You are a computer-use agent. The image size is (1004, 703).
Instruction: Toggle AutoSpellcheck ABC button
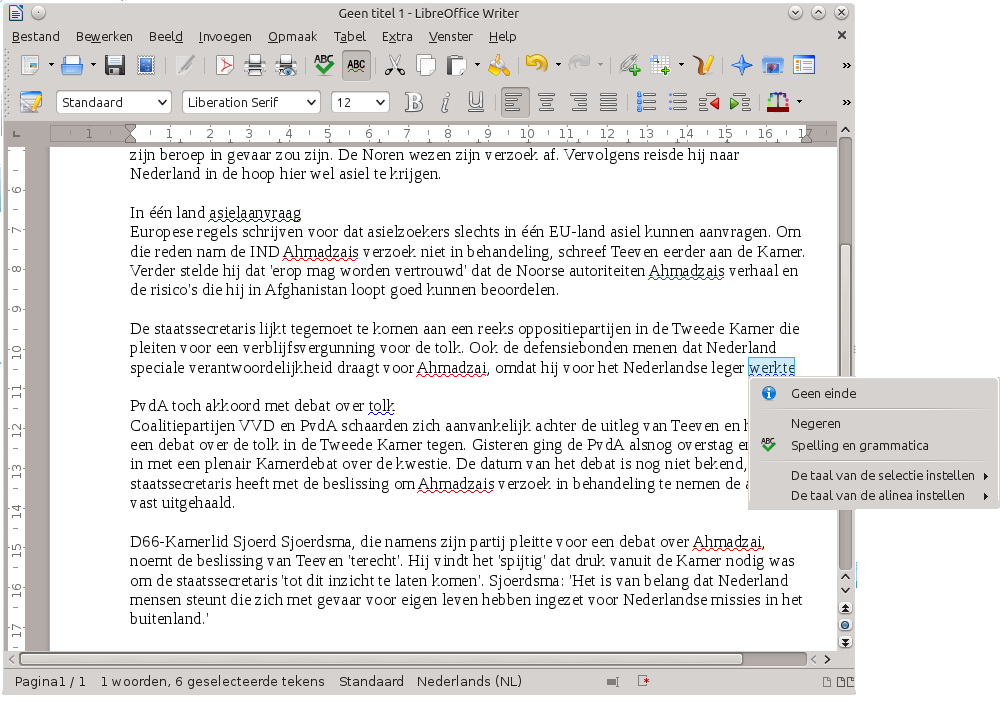(x=356, y=65)
